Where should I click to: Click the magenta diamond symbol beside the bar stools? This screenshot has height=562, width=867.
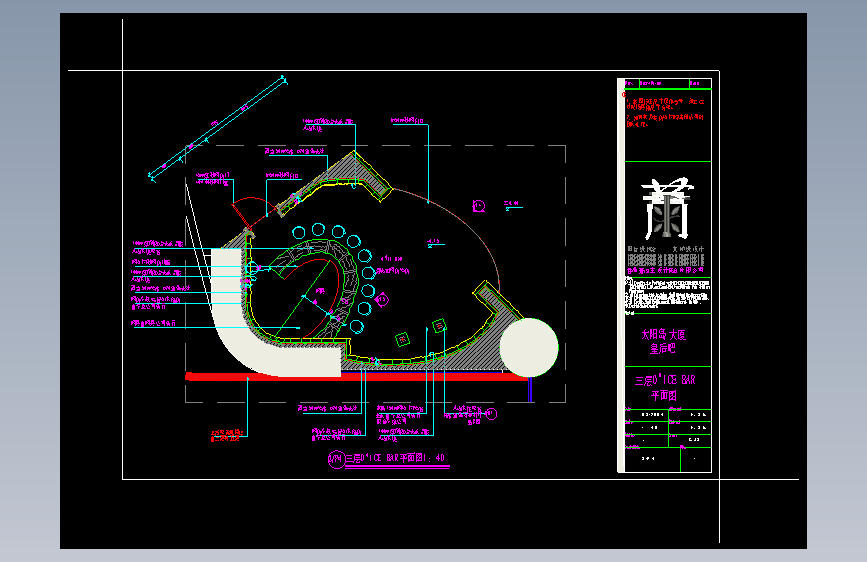coord(382,300)
